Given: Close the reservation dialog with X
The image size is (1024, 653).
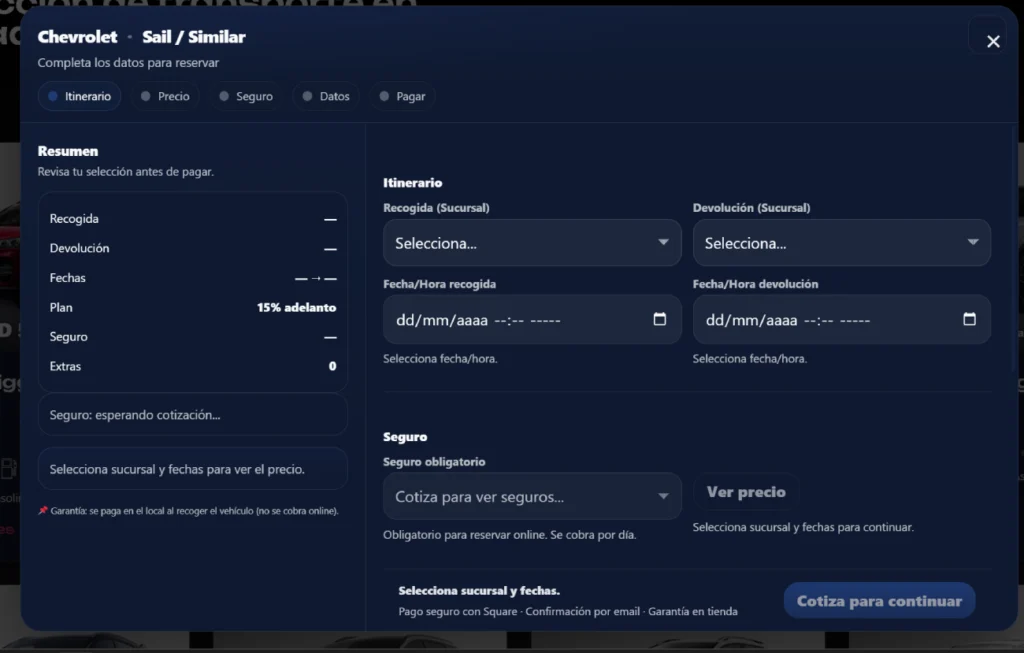Looking at the screenshot, I should 992,41.
